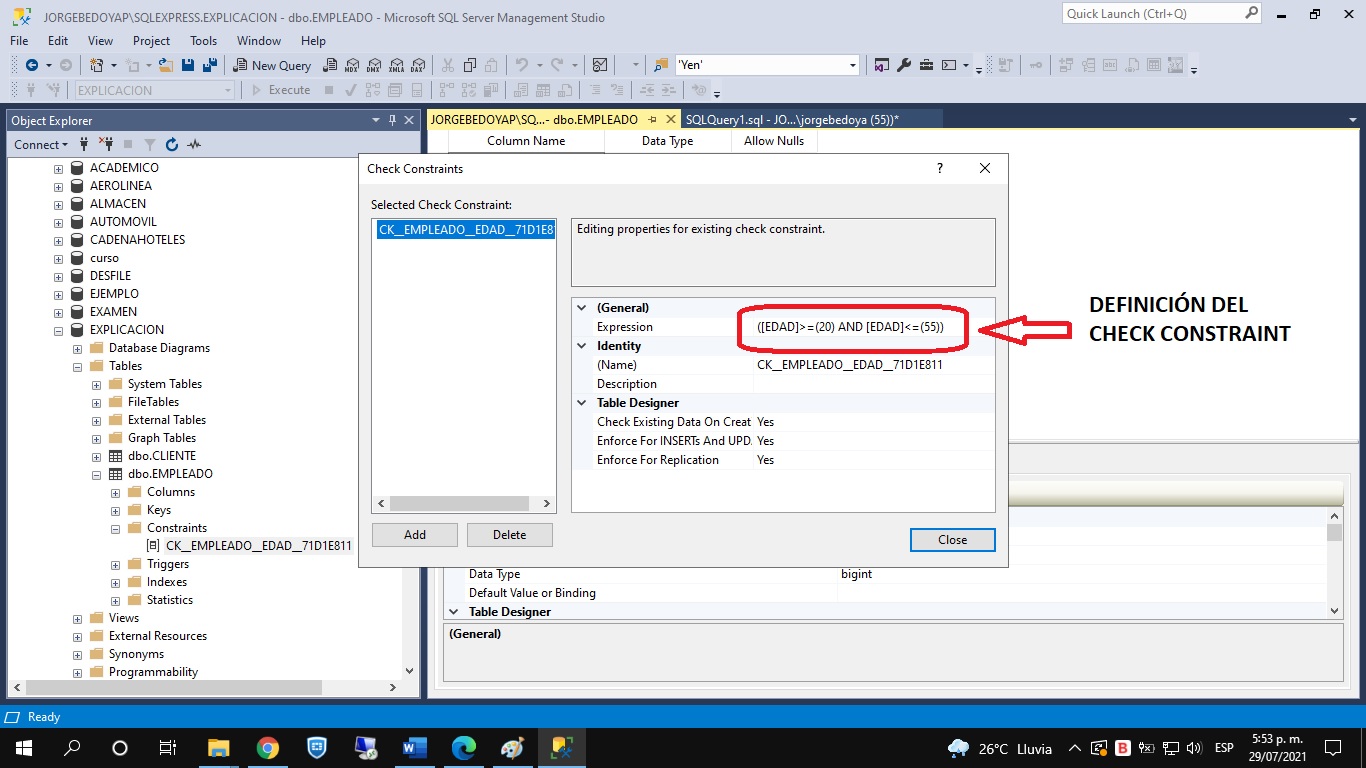The width and height of the screenshot is (1366, 768).
Task: Open an MDX query icon
Action: [351, 65]
